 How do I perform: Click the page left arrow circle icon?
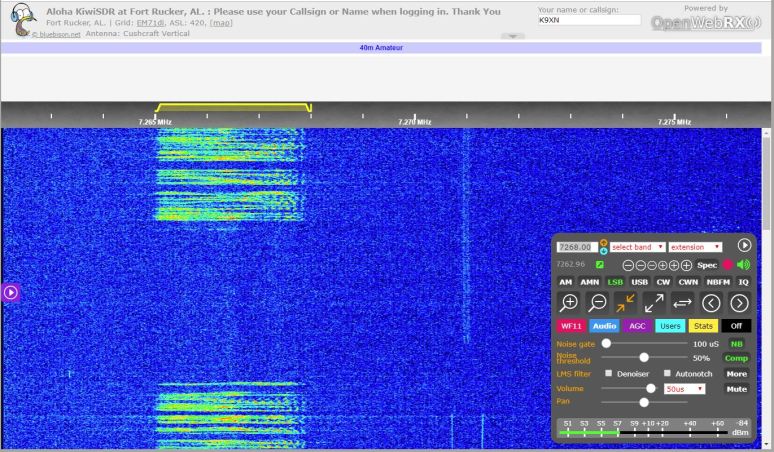[711, 302]
